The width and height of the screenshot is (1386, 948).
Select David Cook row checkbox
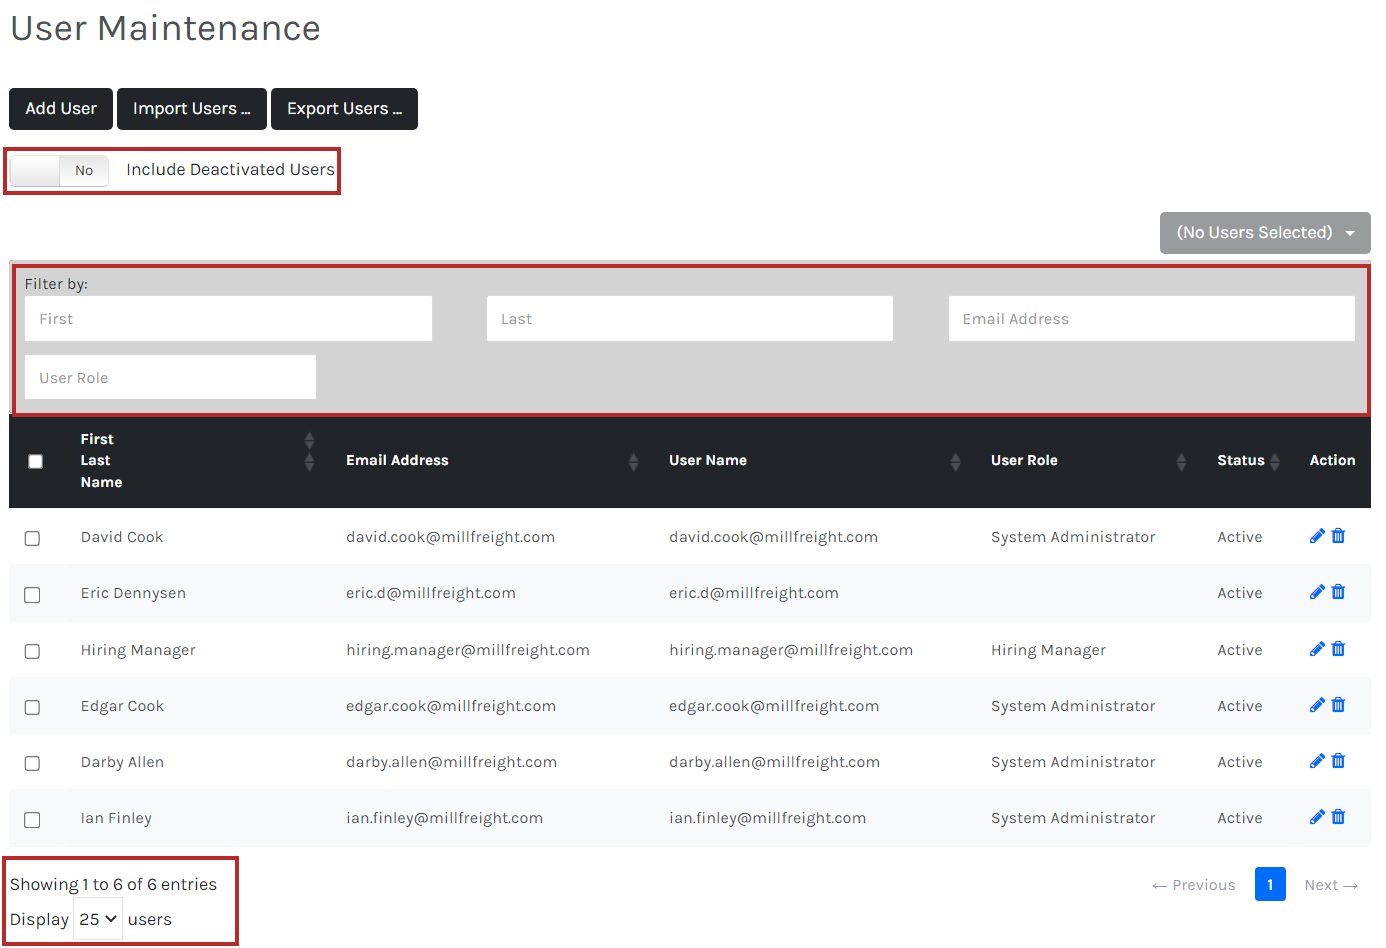[x=32, y=538]
